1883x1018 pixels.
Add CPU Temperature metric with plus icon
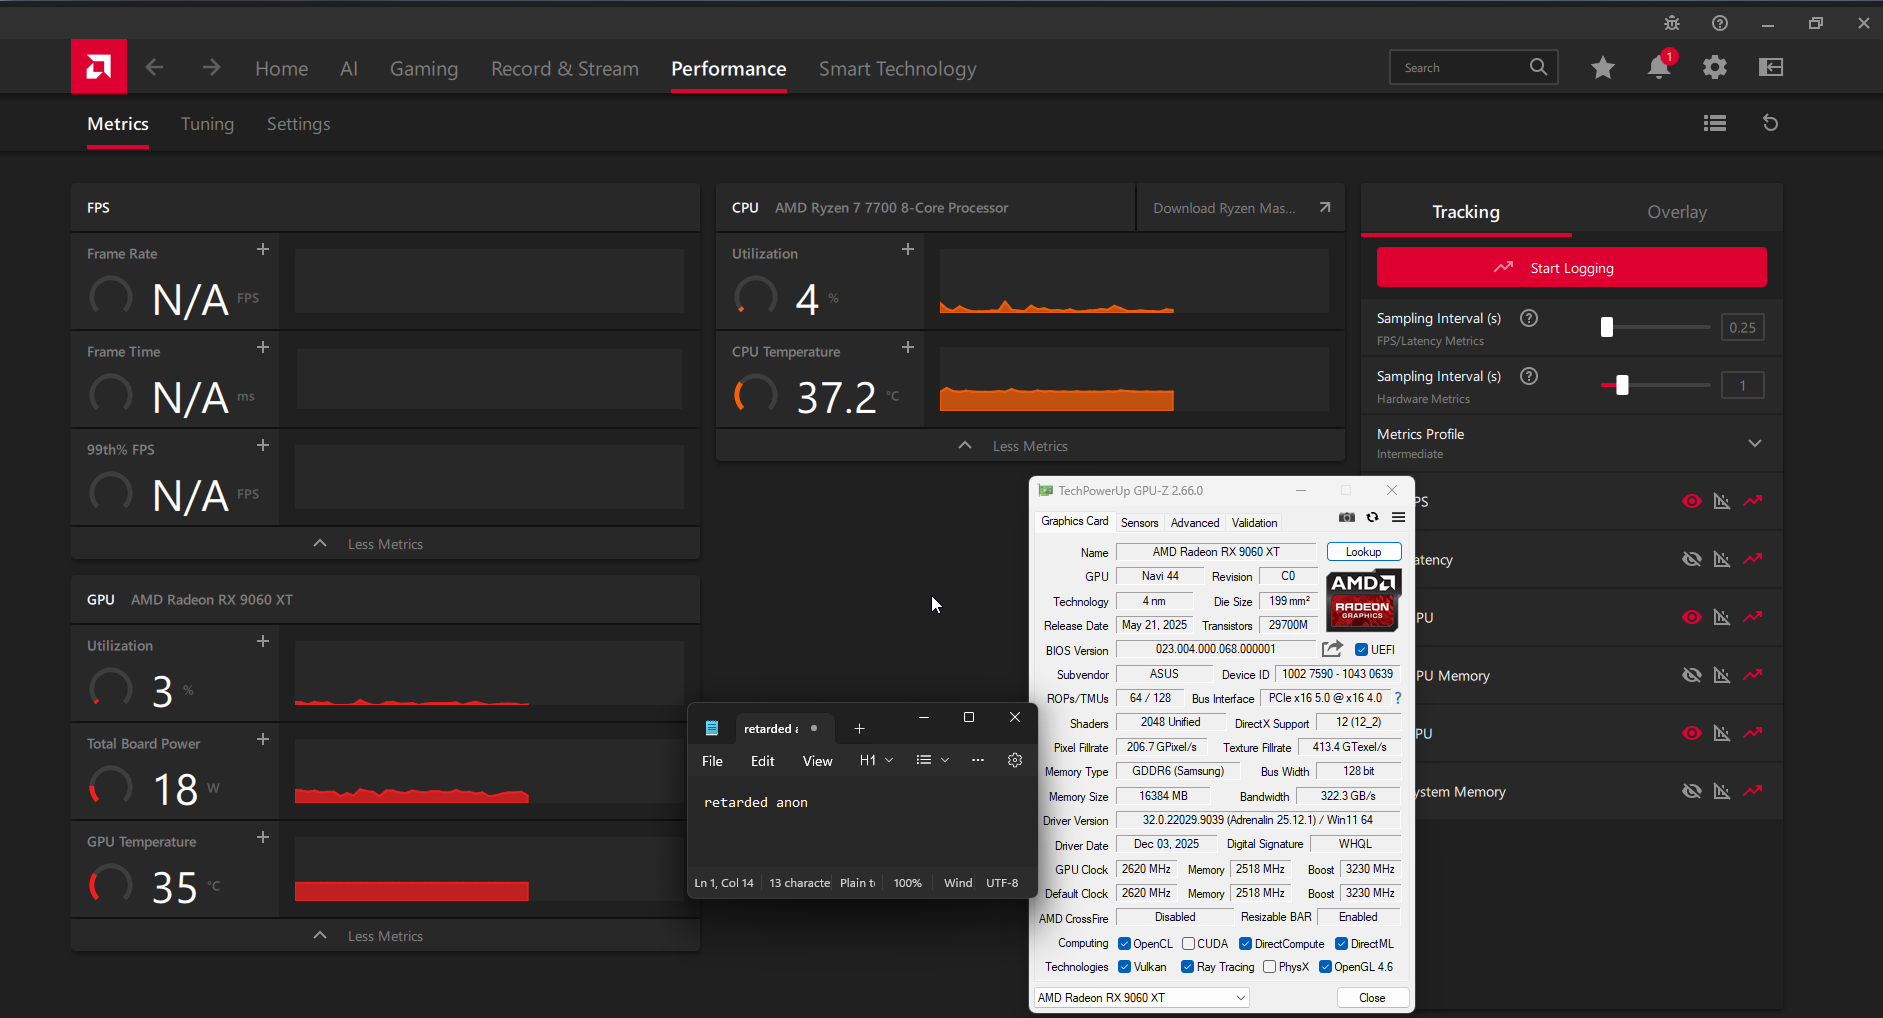(x=908, y=347)
